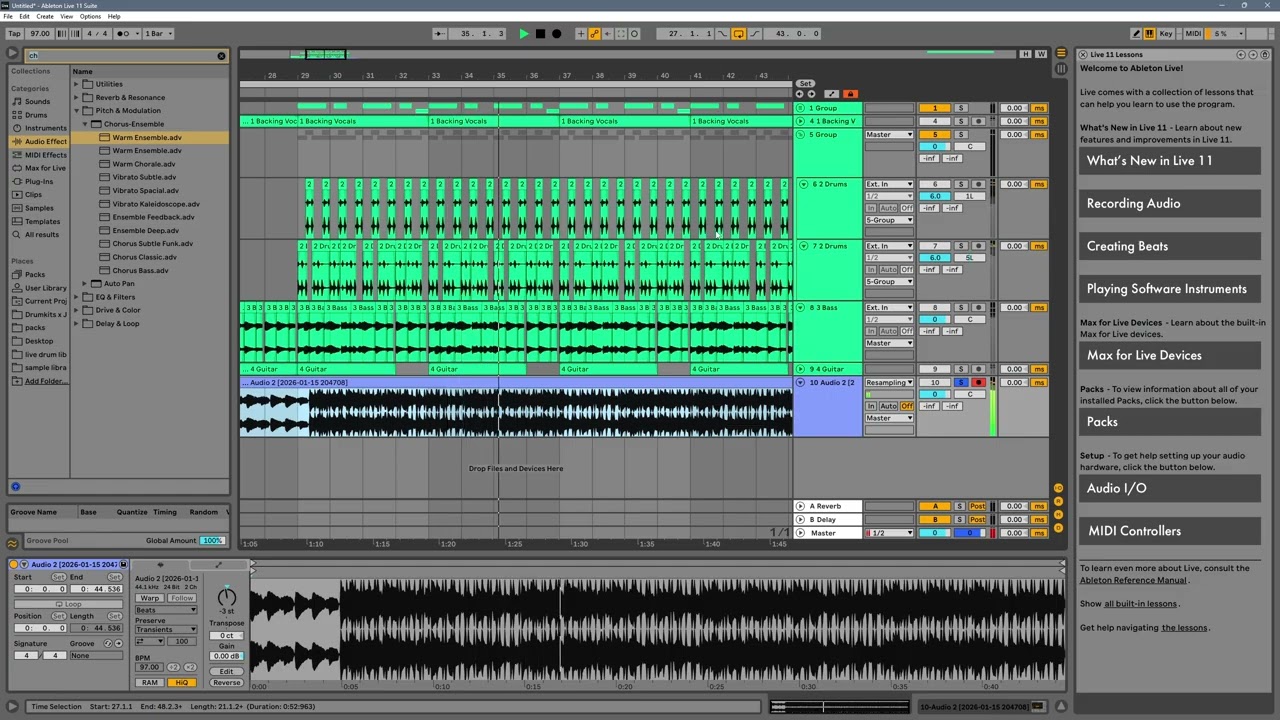Select Drums in the browser categories
Screen dimensions: 1280x720
click(36, 115)
